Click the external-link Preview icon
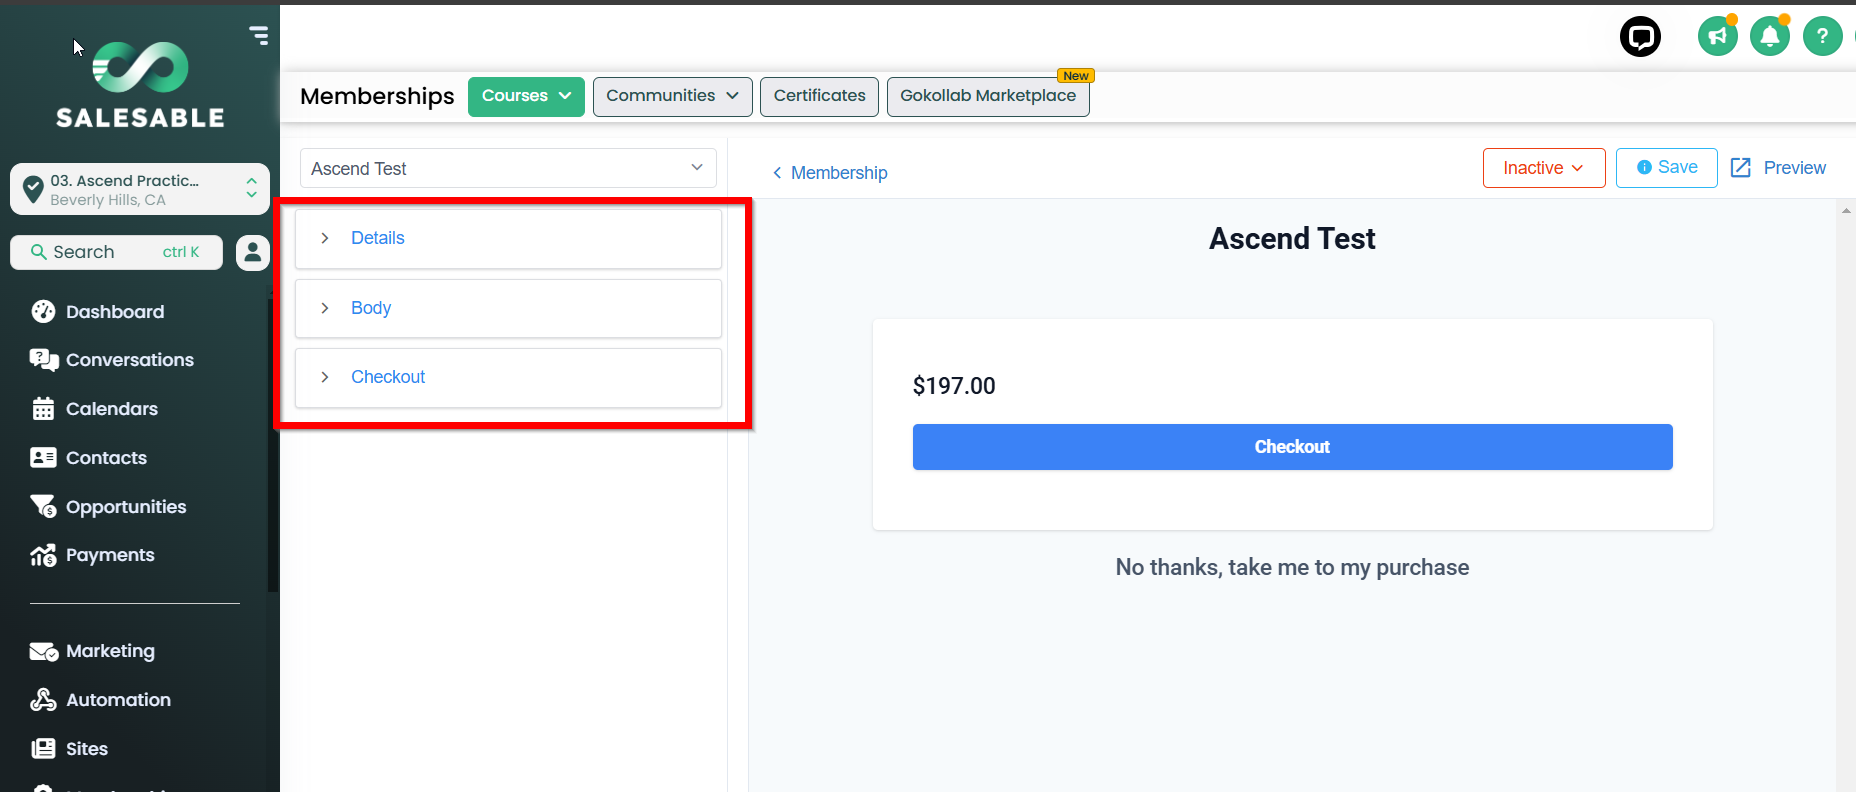This screenshot has height=792, width=1856. tap(1741, 168)
